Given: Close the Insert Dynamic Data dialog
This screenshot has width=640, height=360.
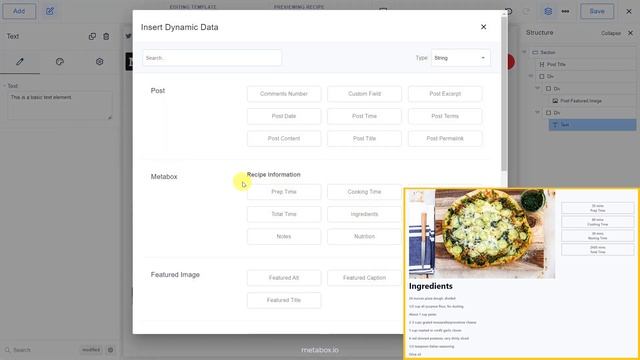Looking at the screenshot, I should tap(483, 27).
